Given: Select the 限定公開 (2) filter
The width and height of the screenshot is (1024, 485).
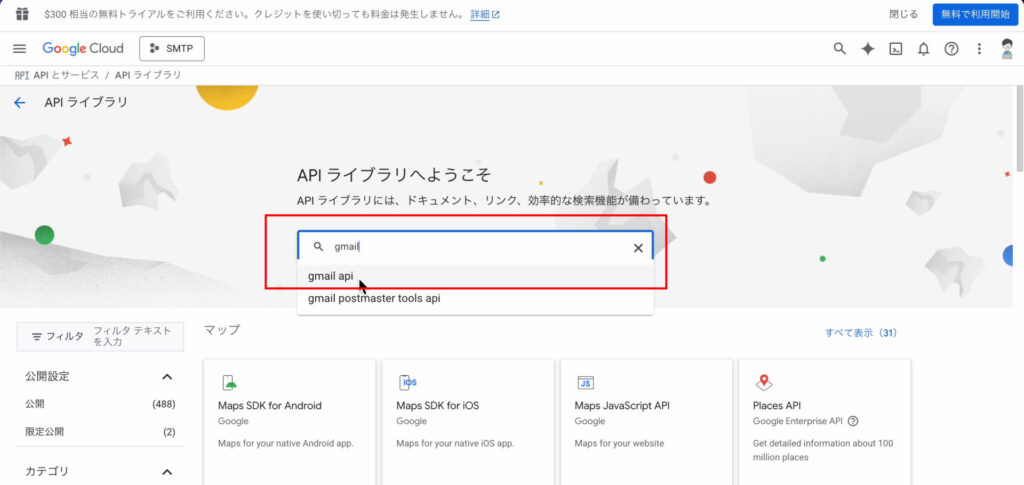Looking at the screenshot, I should pos(100,431).
